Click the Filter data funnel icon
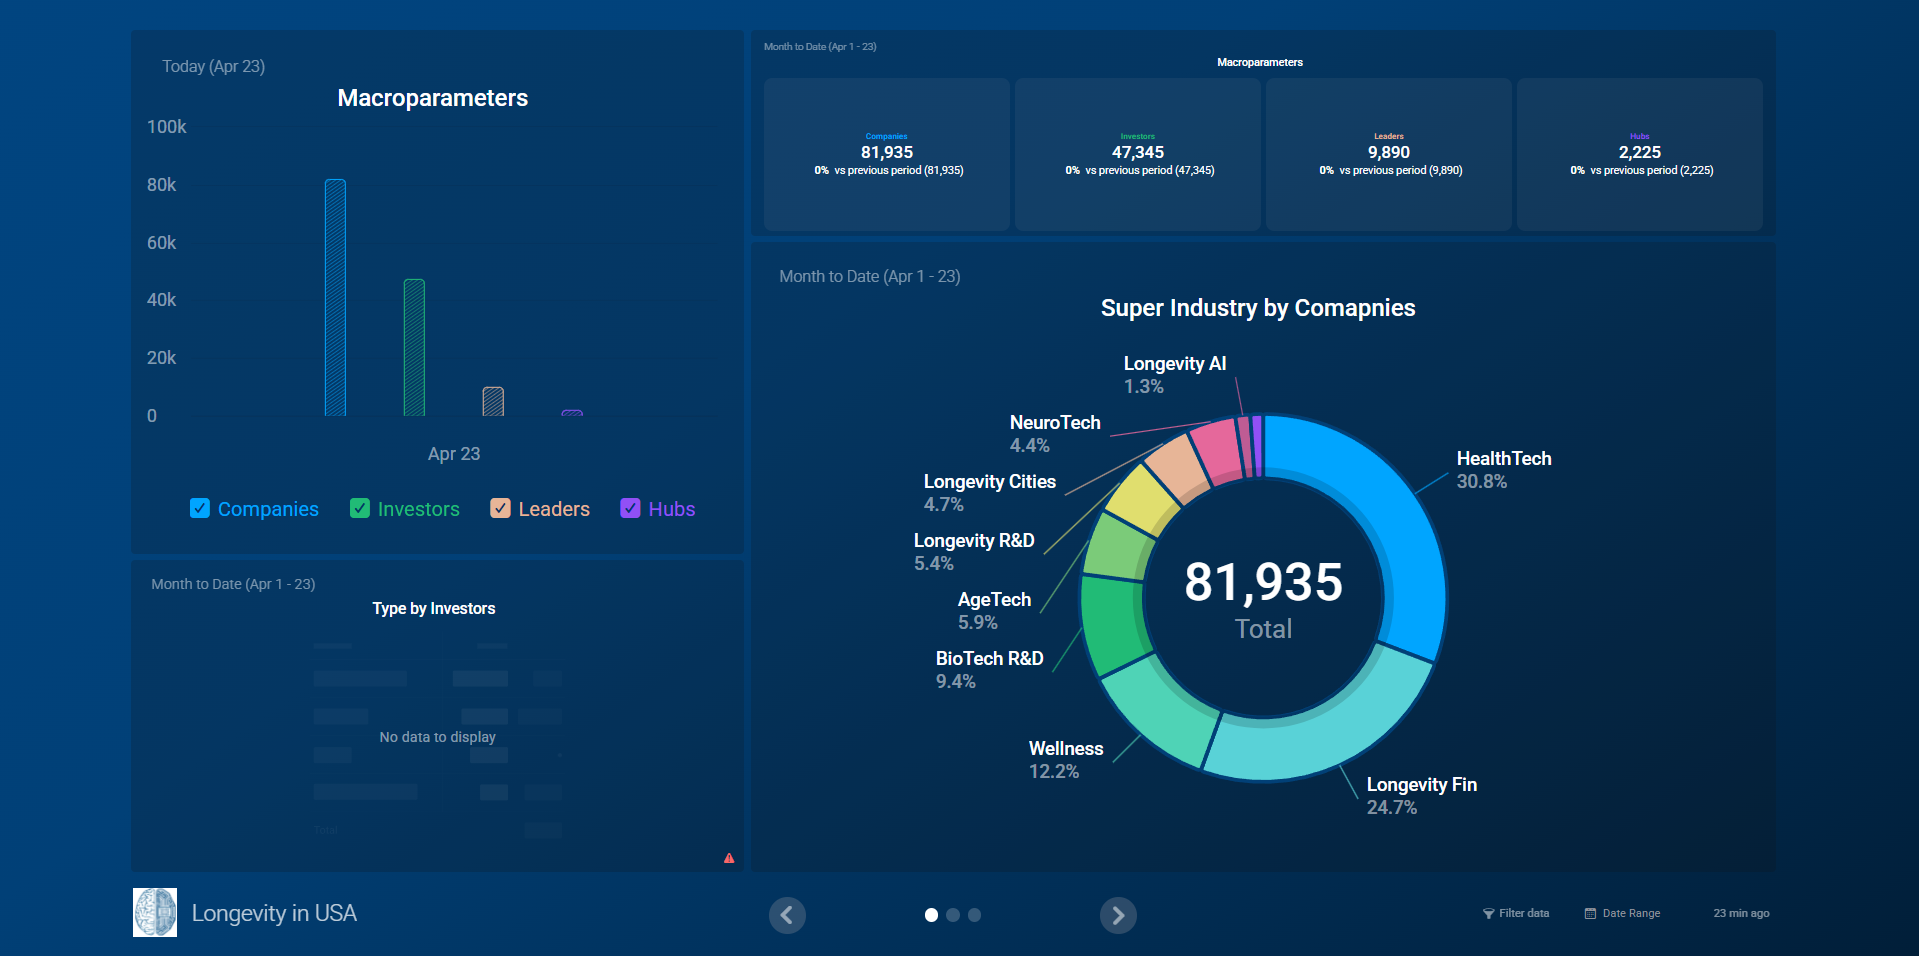The width and height of the screenshot is (1919, 956). coord(1488,914)
